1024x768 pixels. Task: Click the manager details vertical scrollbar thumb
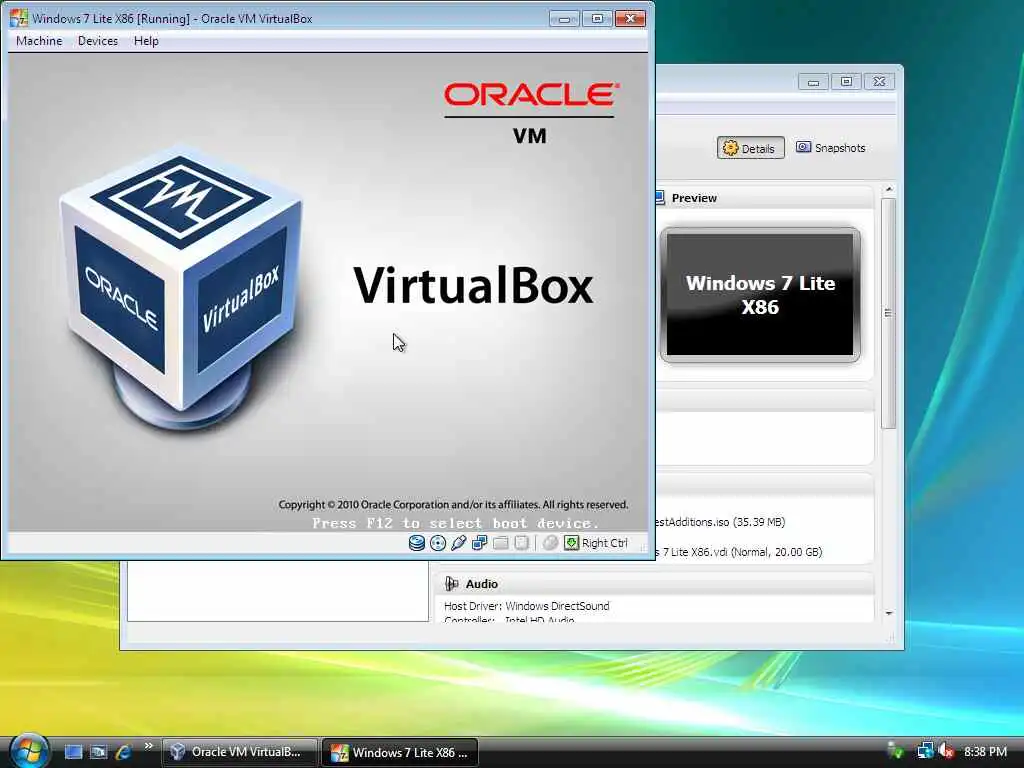[888, 313]
